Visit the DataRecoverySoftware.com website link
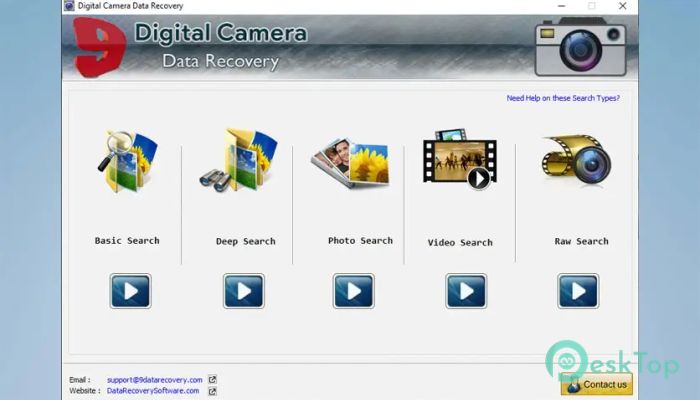Screen dimensions: 700x400 153,391
